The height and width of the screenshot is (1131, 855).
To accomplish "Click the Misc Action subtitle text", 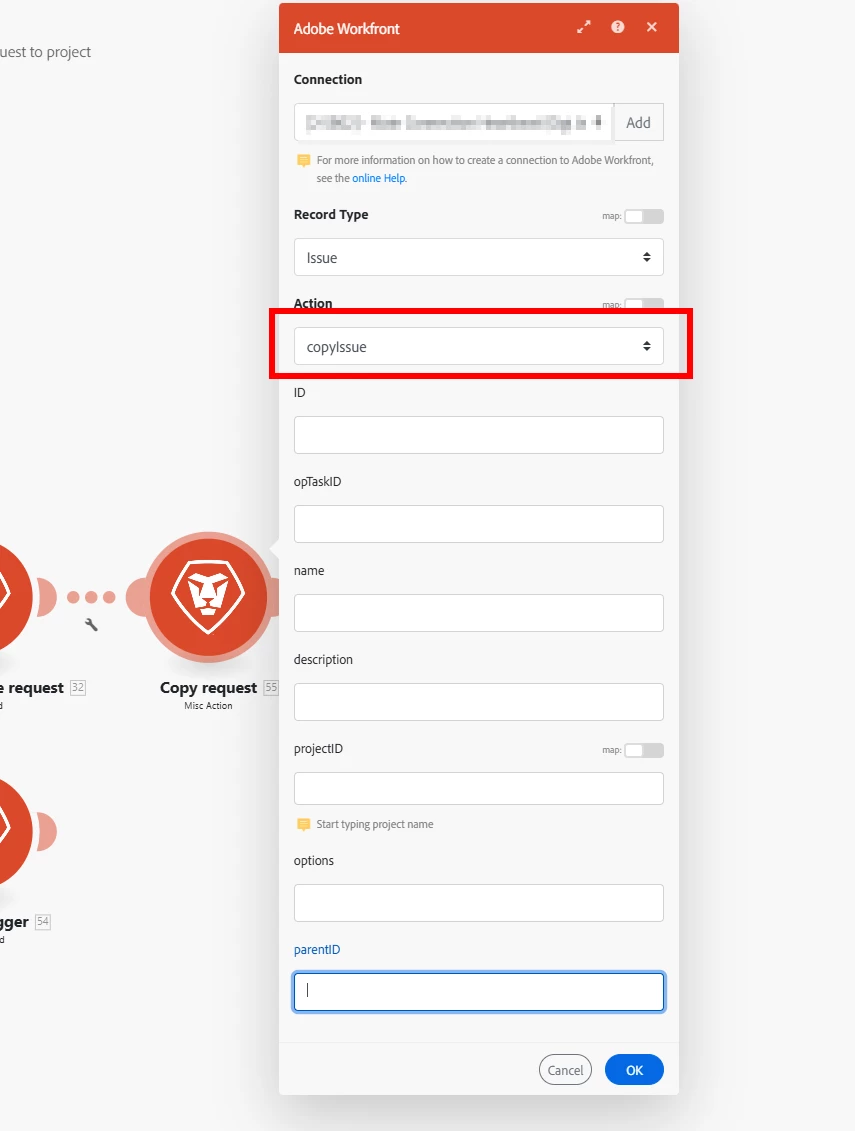I will coord(209,706).
